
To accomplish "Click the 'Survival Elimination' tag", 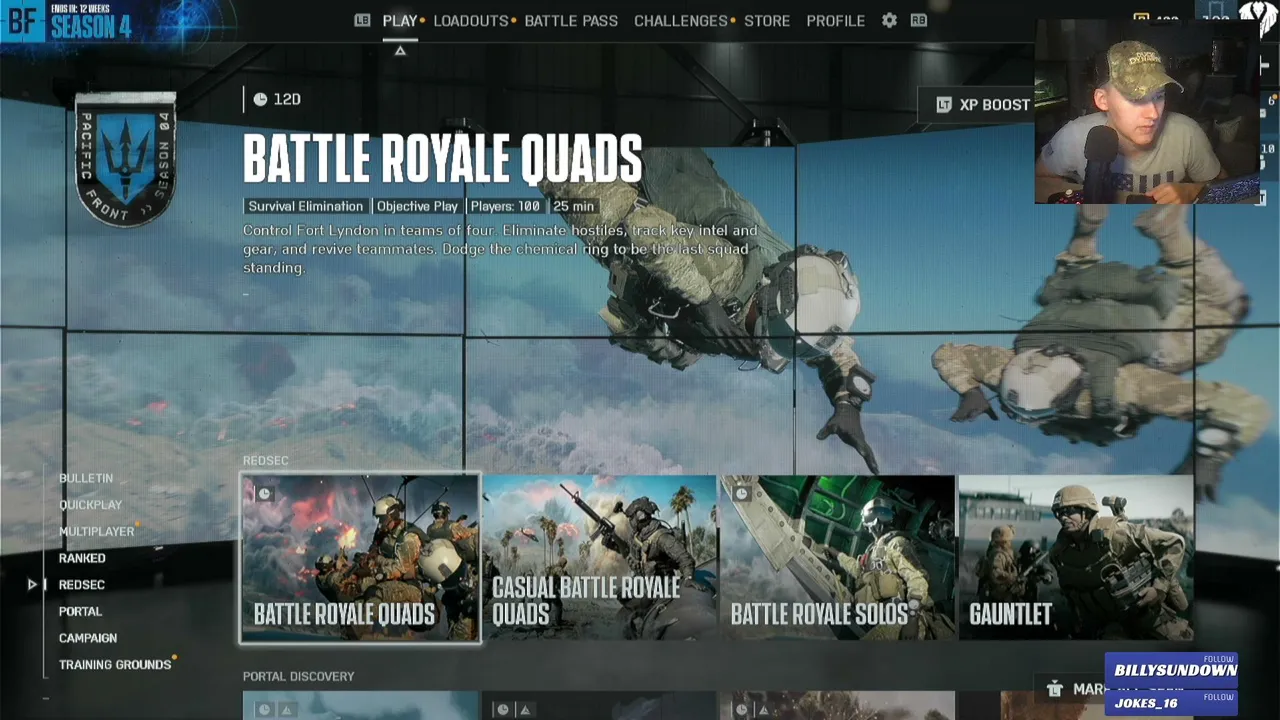I will tap(306, 206).
